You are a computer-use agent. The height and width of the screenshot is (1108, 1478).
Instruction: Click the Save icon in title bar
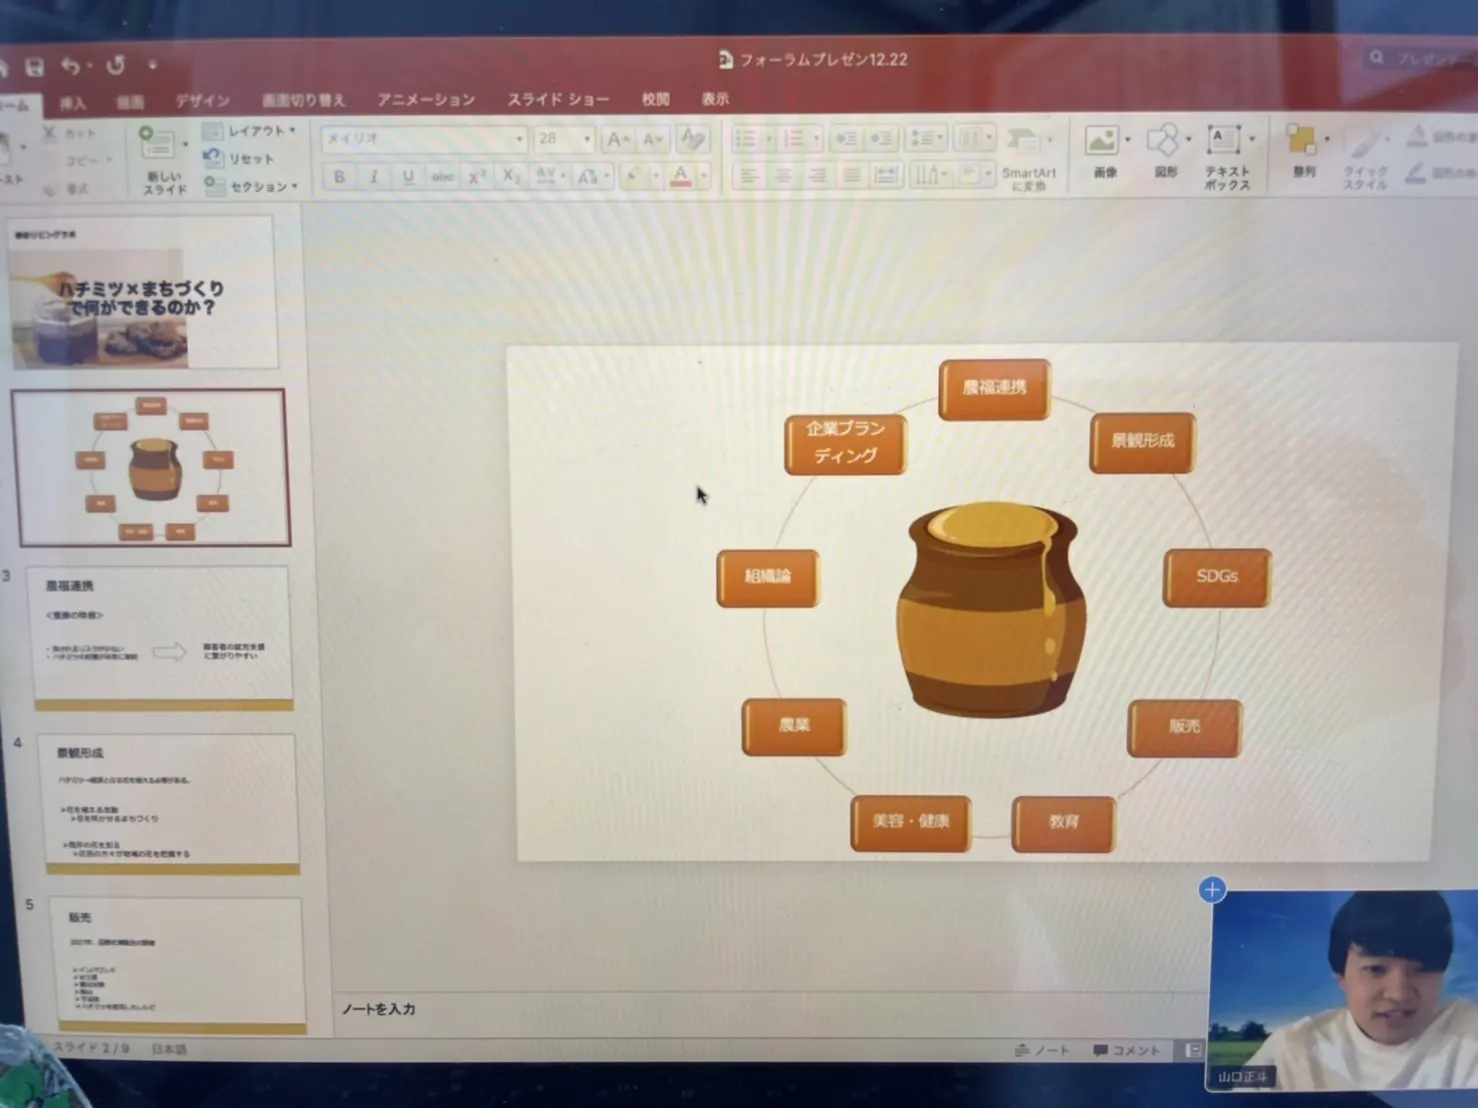point(35,67)
